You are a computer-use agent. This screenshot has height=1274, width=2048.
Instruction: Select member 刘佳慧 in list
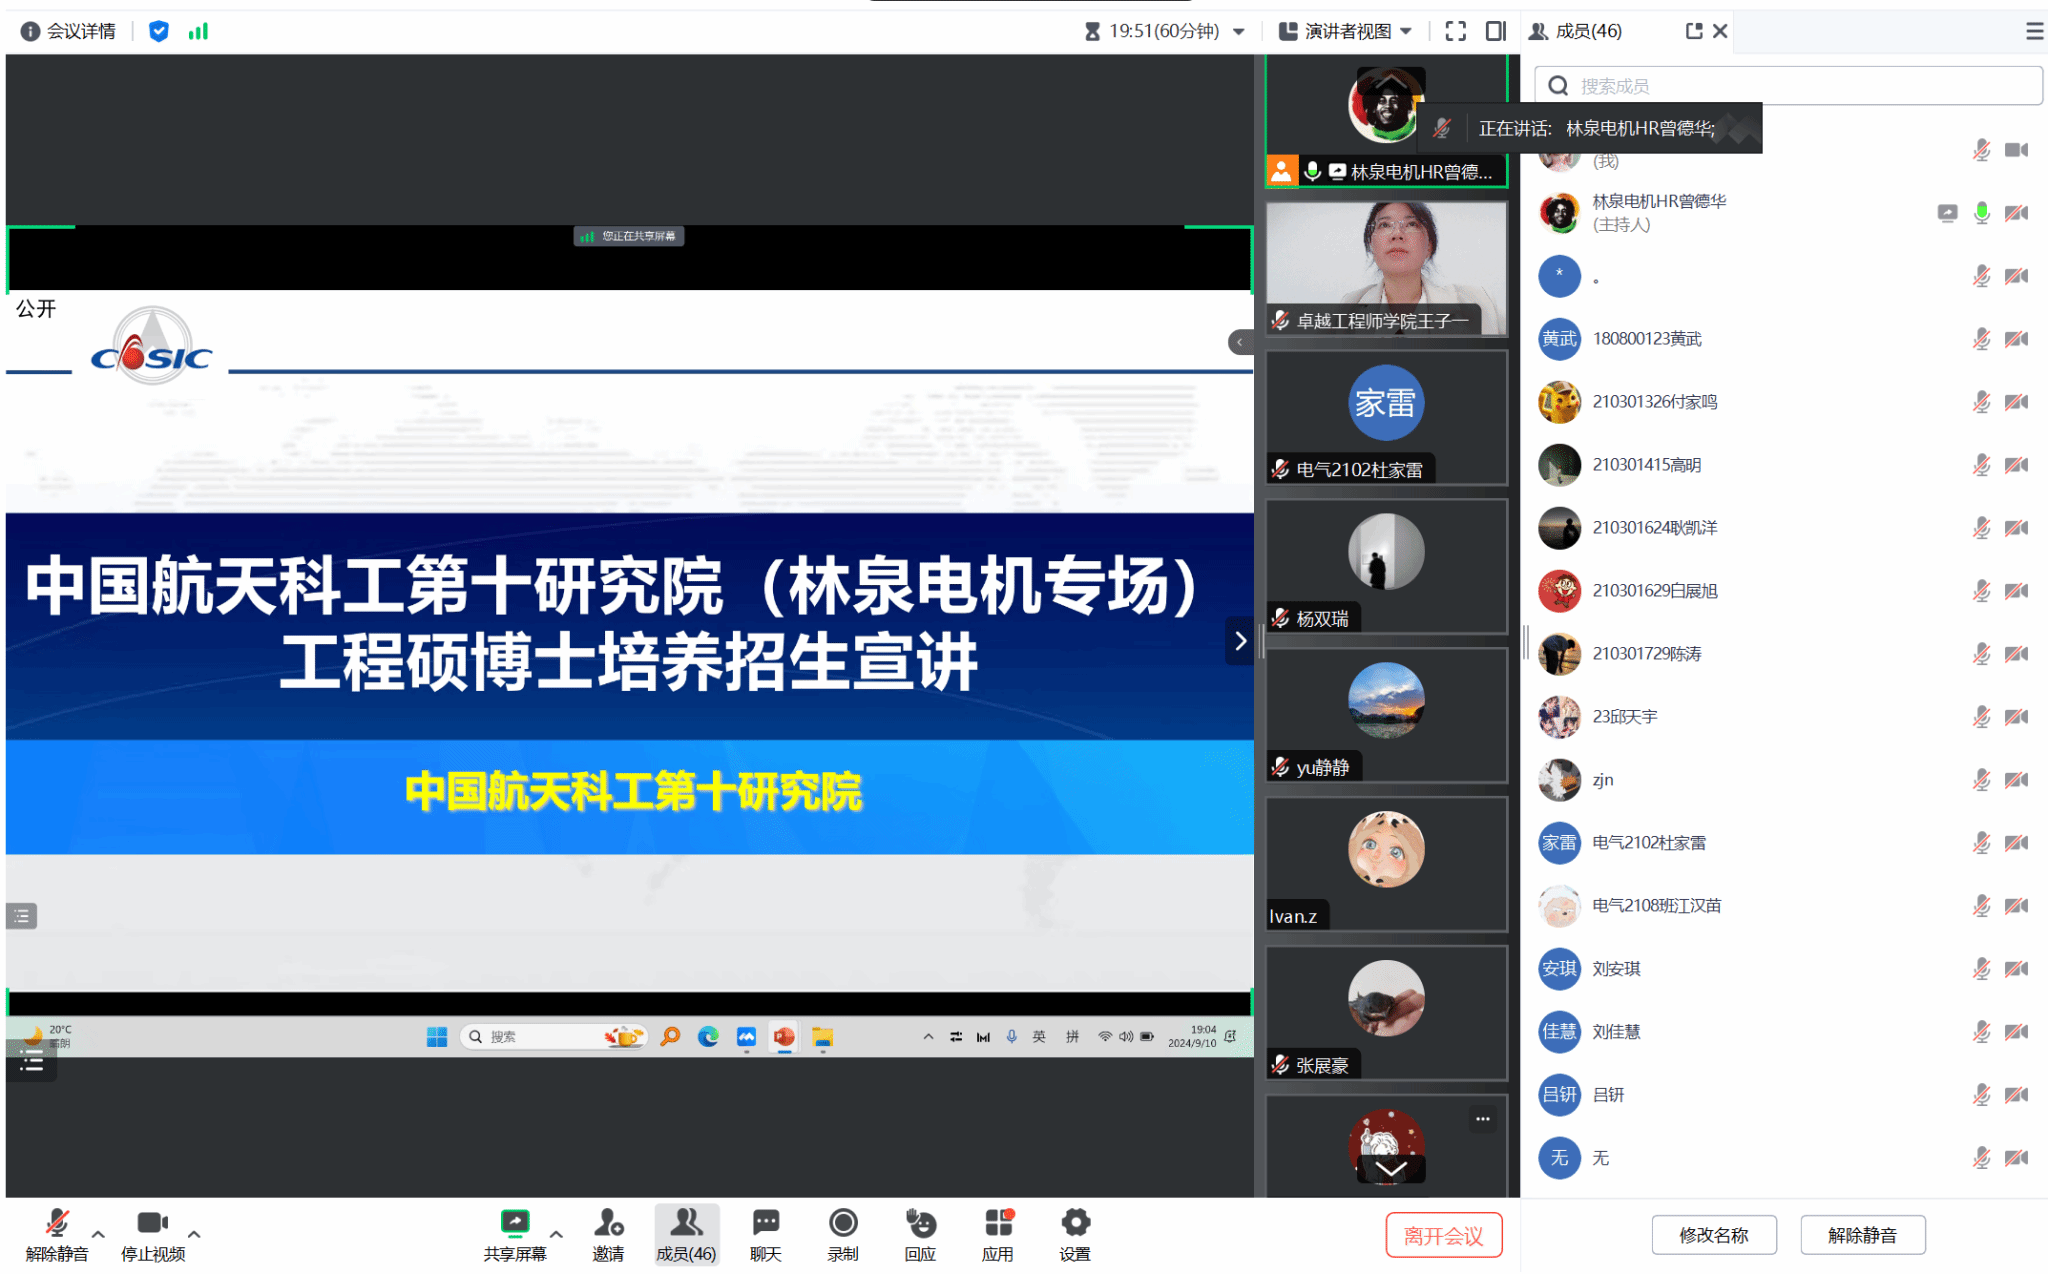(1784, 1032)
